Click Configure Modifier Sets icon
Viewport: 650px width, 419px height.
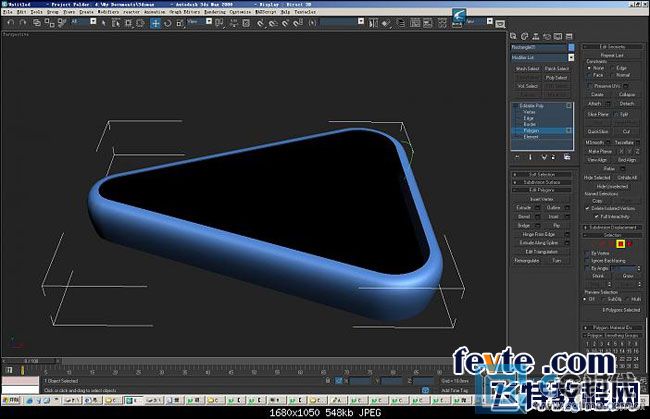point(567,157)
